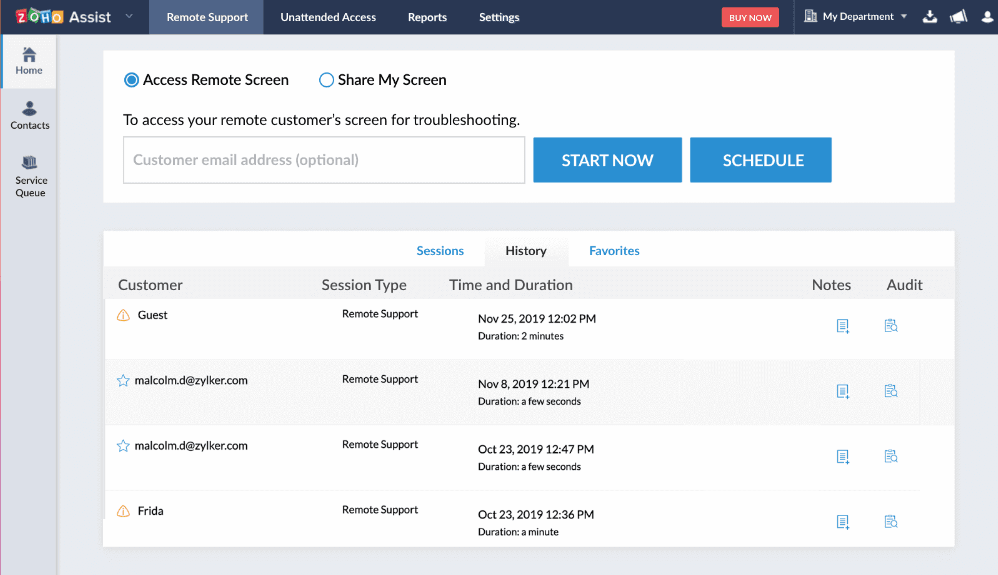The height and width of the screenshot is (575, 998).
Task: Select the Access Remote Screen radio button
Action: (x=131, y=80)
